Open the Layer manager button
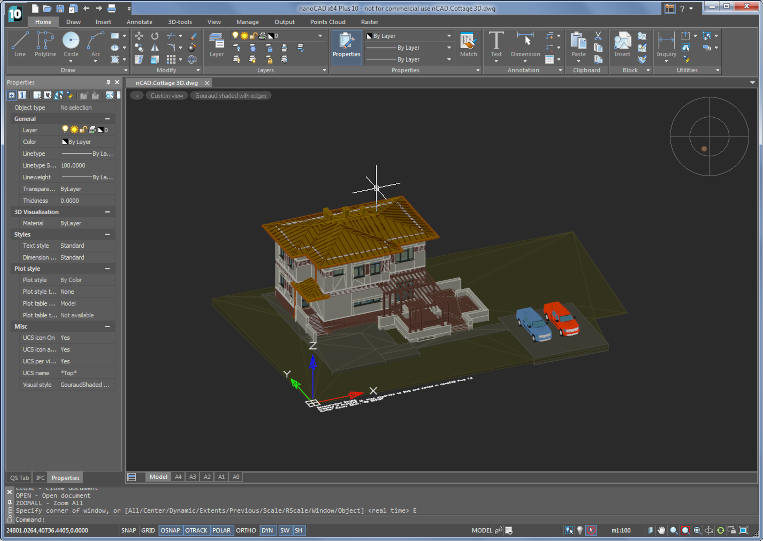Viewport: 763px width, 541px height. [x=216, y=44]
